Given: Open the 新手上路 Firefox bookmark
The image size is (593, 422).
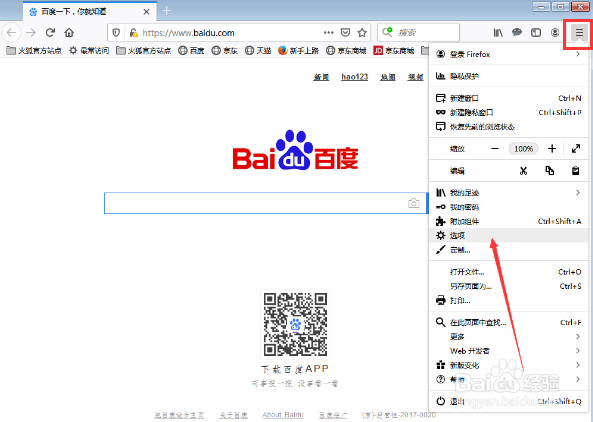Looking at the screenshot, I should click(298, 51).
